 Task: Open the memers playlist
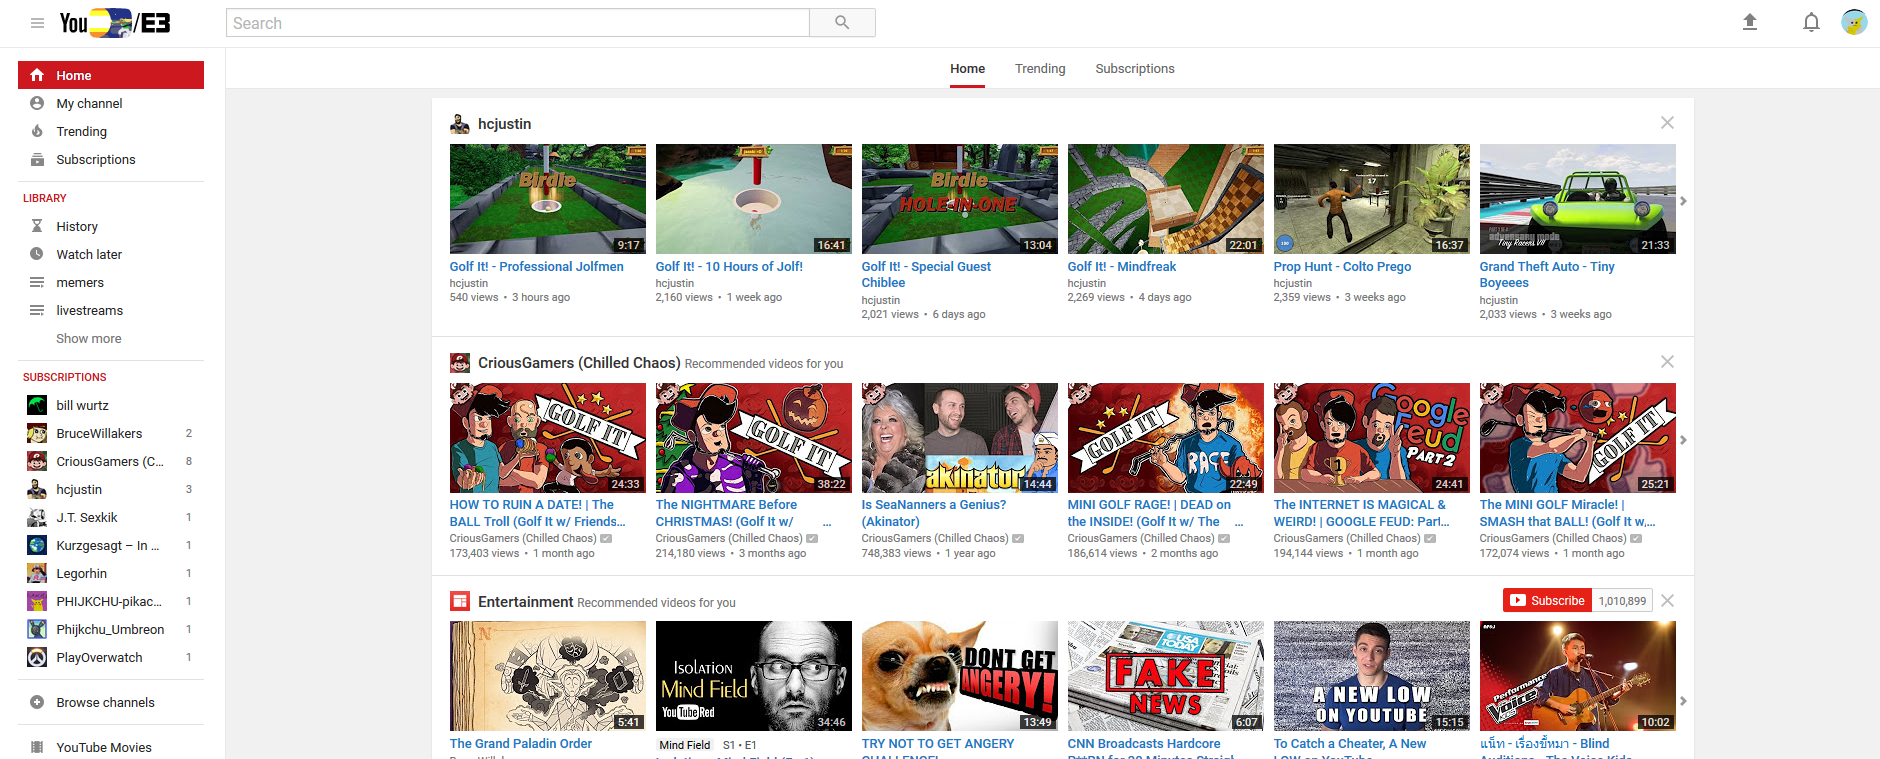pos(111,282)
